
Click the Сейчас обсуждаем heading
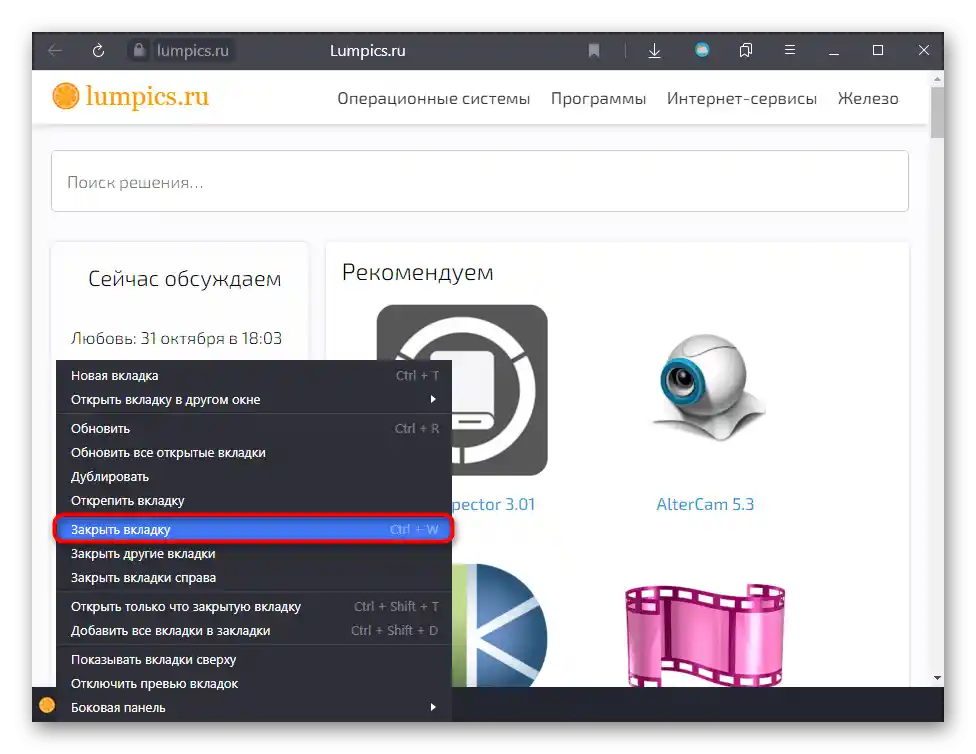[184, 278]
